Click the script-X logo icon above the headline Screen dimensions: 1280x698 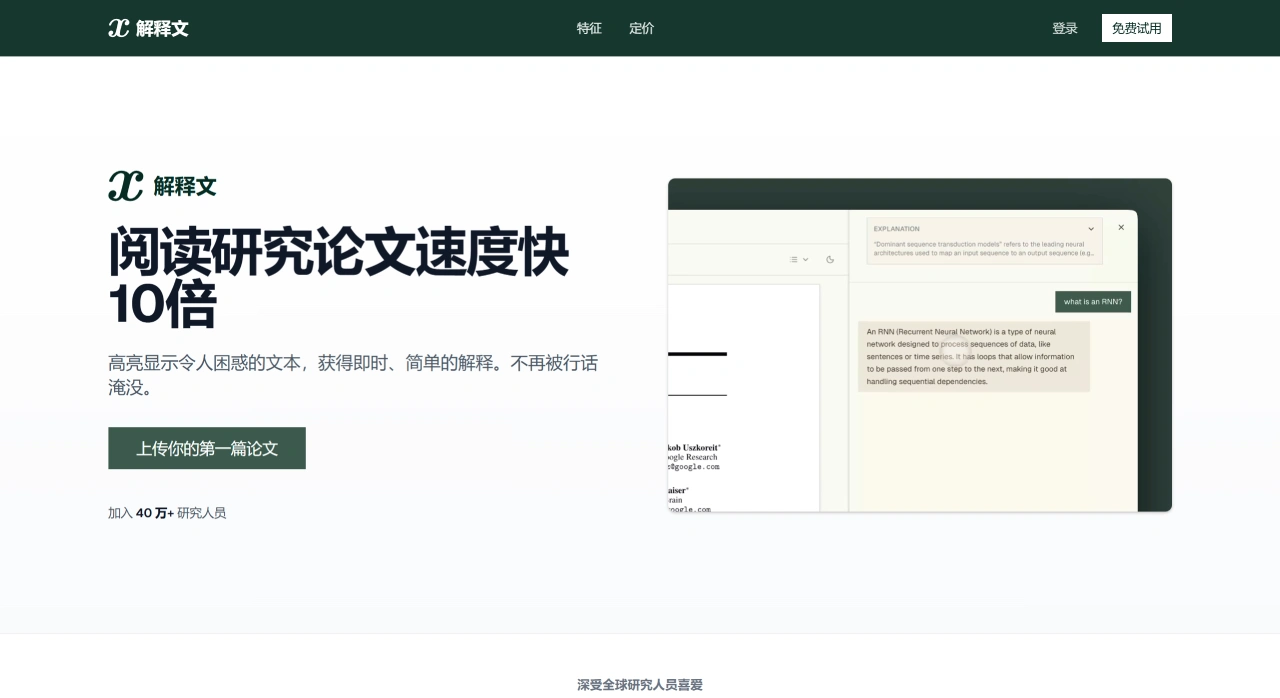tap(124, 186)
